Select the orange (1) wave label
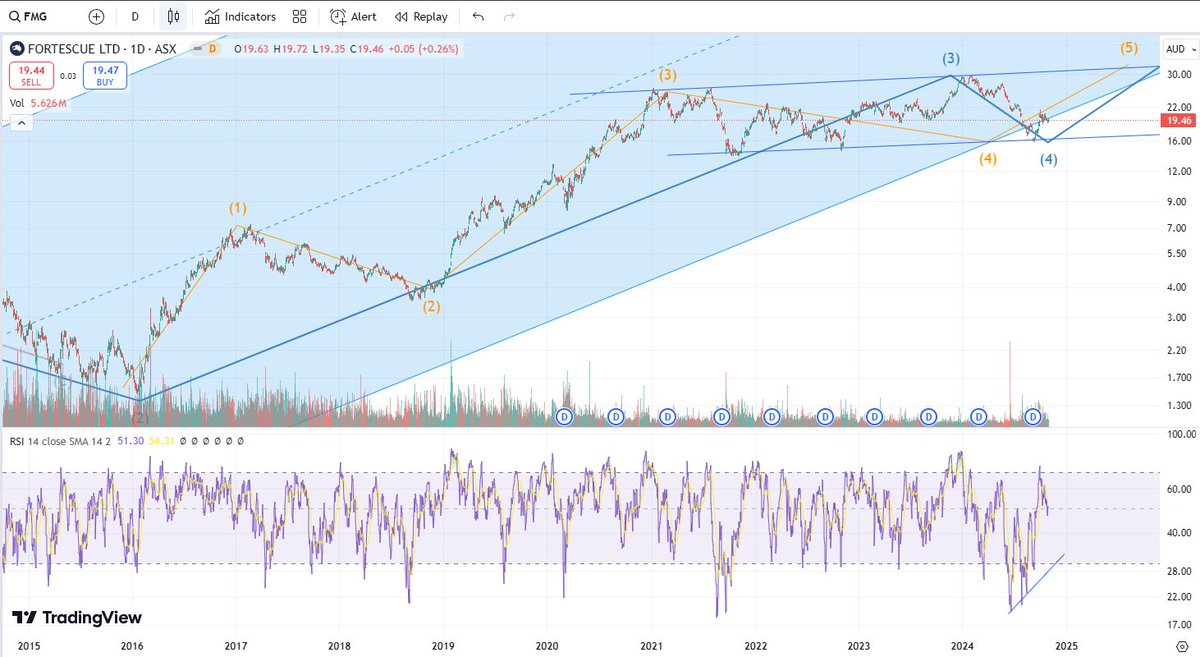 (x=237, y=208)
